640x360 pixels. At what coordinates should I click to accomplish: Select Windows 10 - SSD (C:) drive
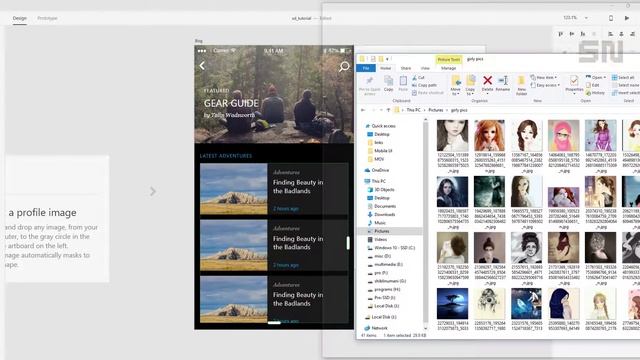point(391,248)
